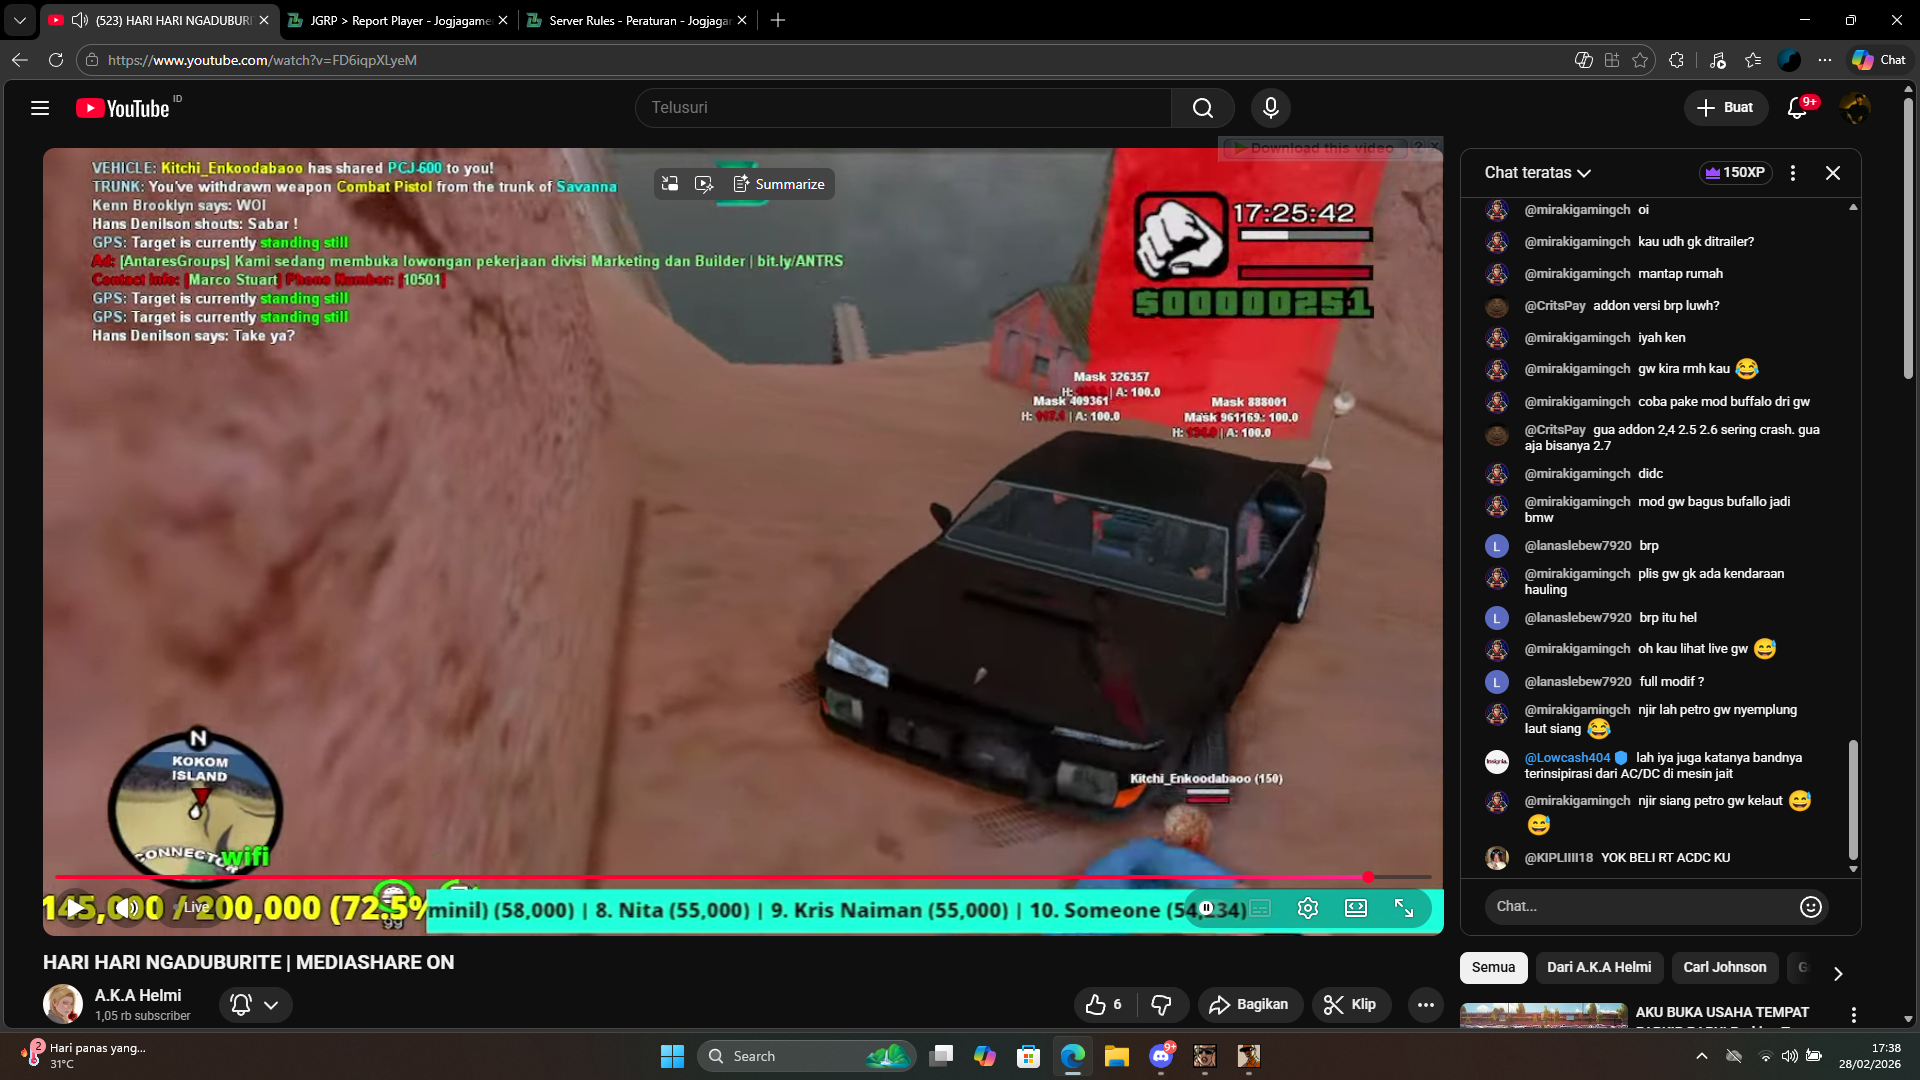Viewport: 1920px width, 1080px height.
Task: Dislike the video
Action: click(x=1161, y=1005)
